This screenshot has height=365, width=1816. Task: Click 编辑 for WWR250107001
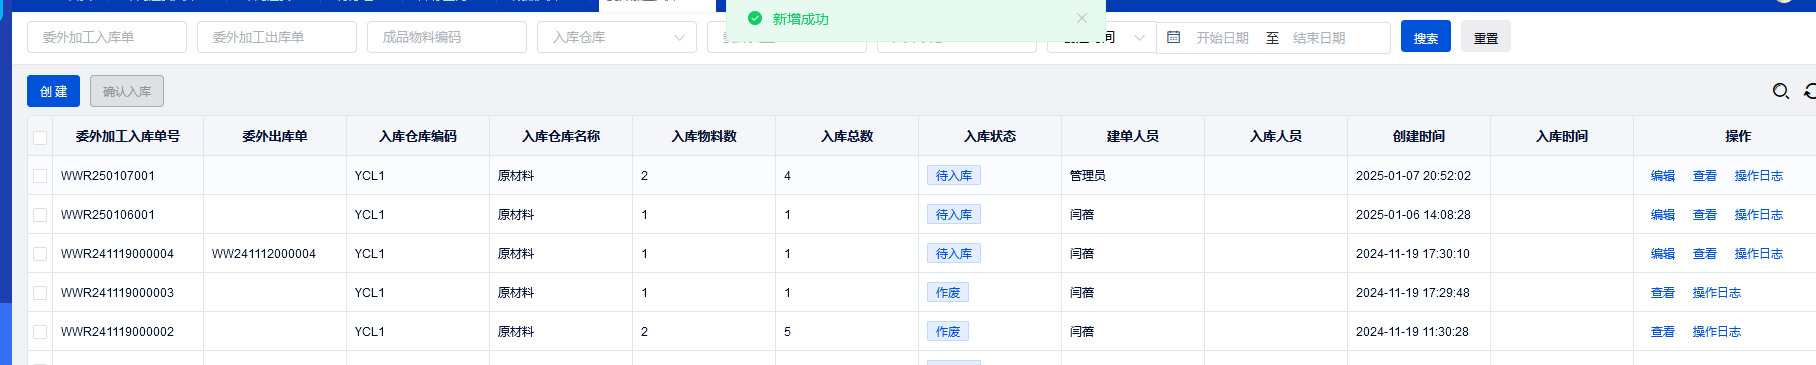coord(1663,176)
